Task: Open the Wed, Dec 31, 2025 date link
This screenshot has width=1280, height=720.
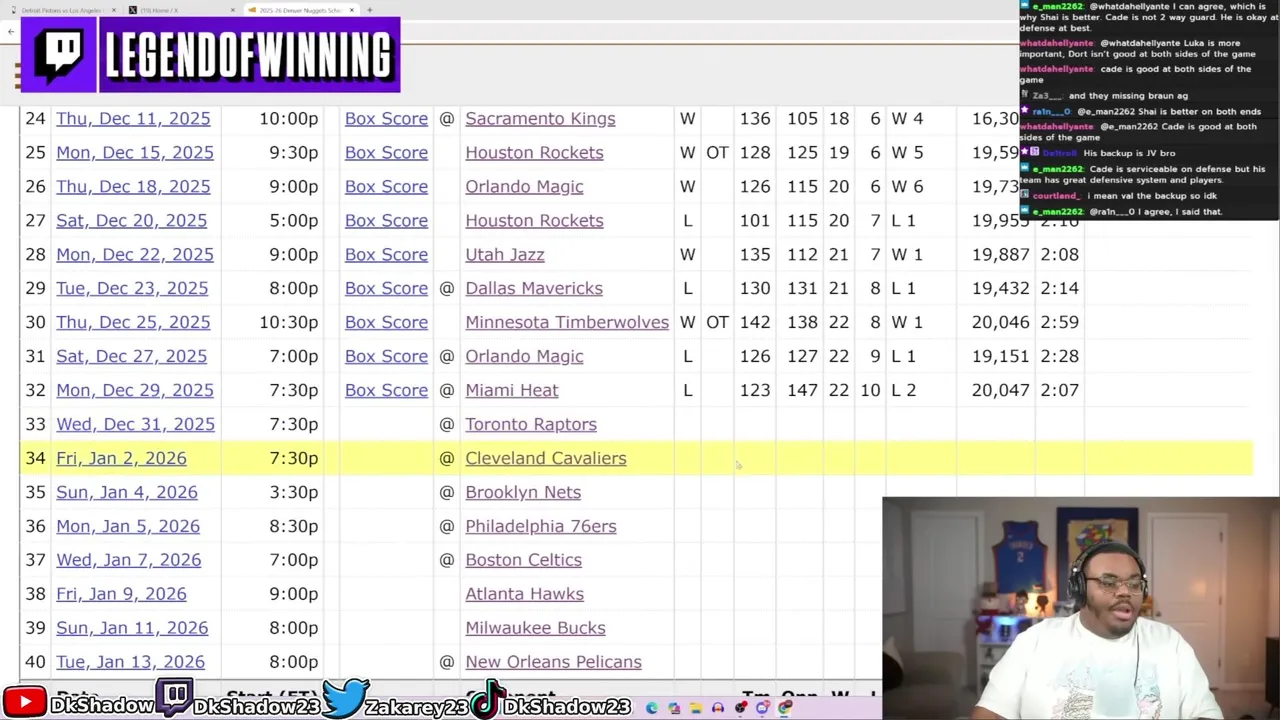Action: 135,425
